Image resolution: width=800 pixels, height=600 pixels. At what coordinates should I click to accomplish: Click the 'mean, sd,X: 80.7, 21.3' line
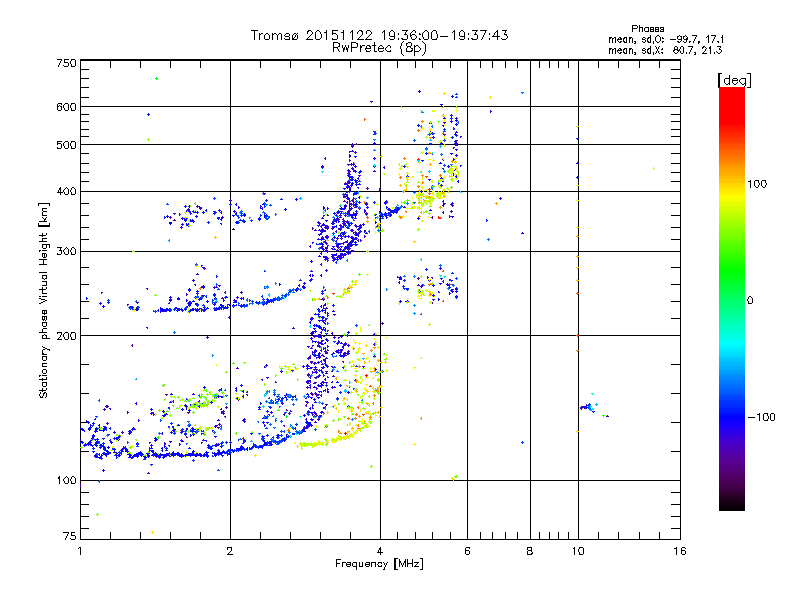point(665,50)
